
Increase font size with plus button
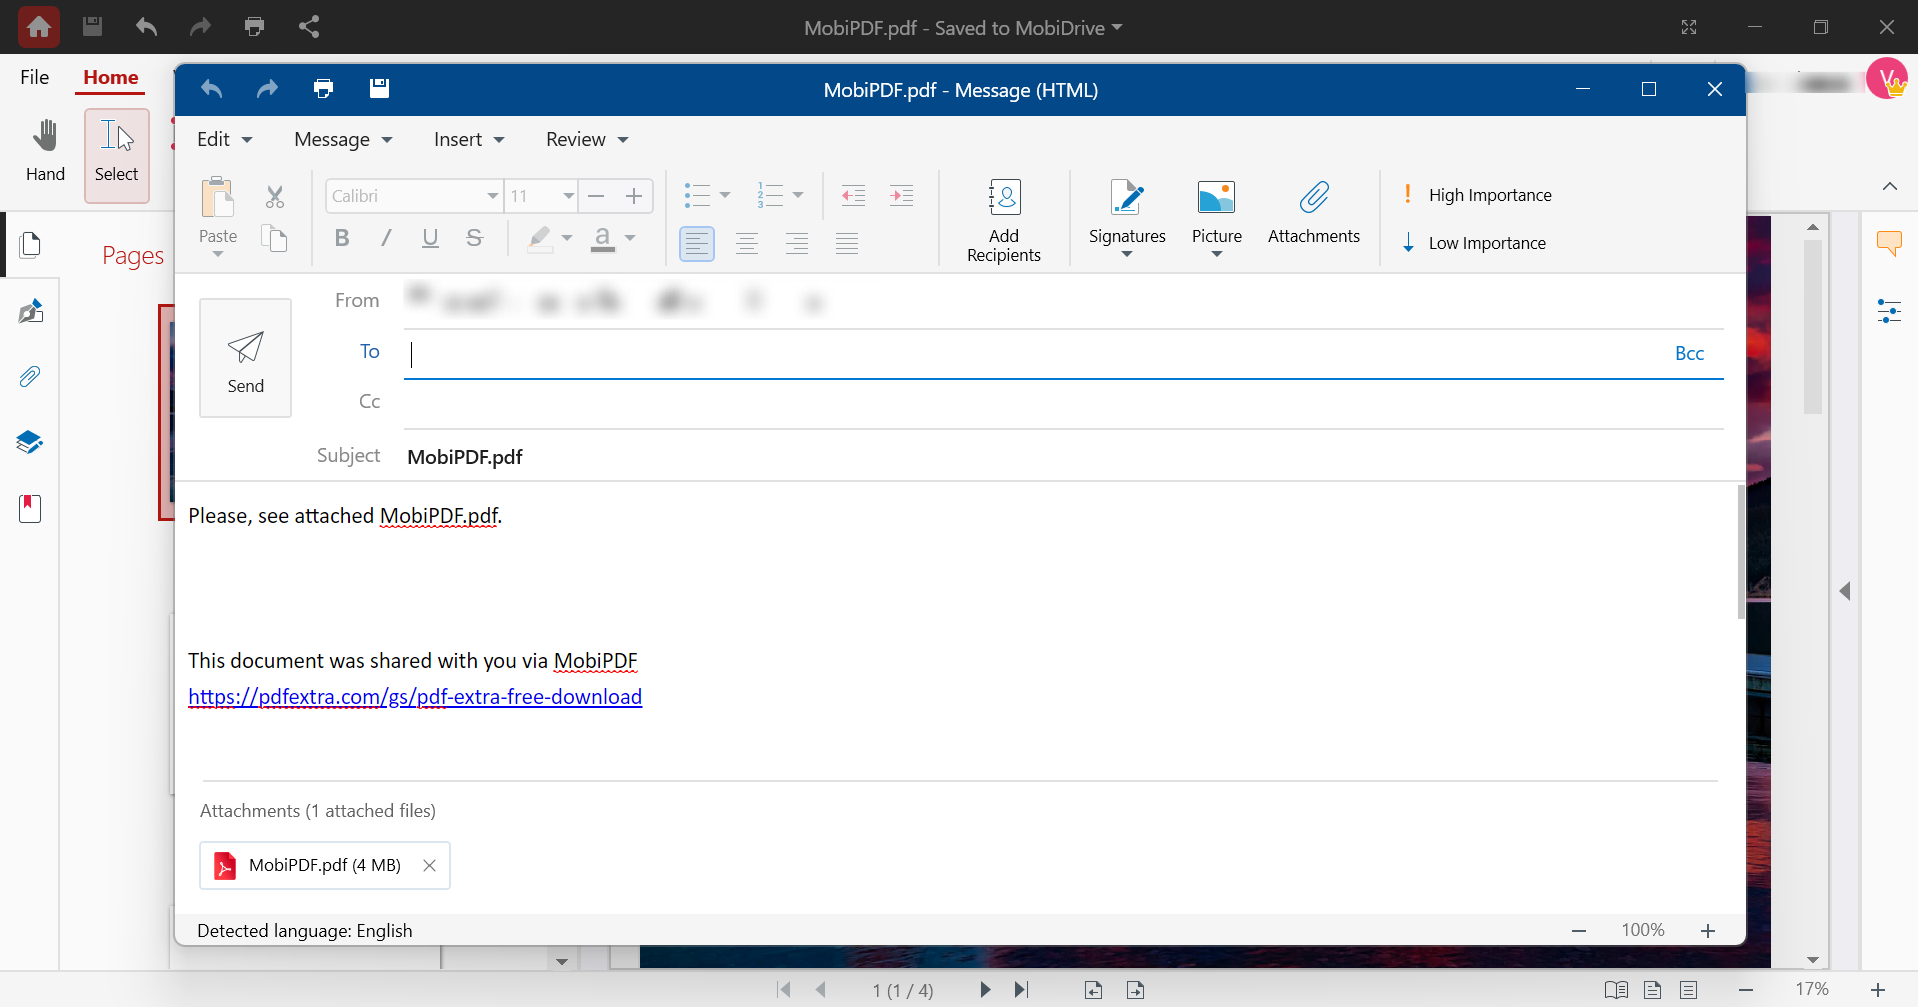tap(634, 196)
